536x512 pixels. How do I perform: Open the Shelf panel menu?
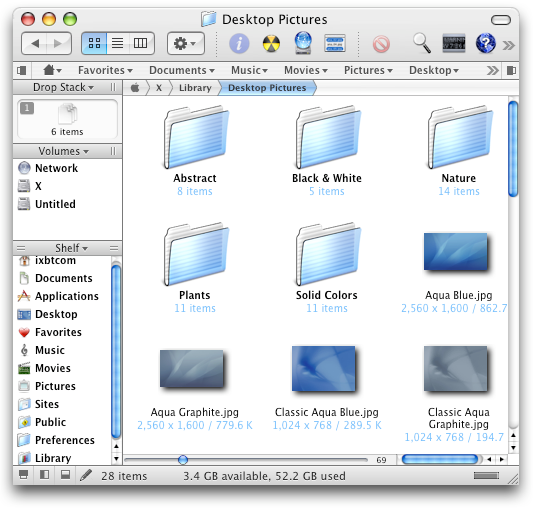click(71, 248)
